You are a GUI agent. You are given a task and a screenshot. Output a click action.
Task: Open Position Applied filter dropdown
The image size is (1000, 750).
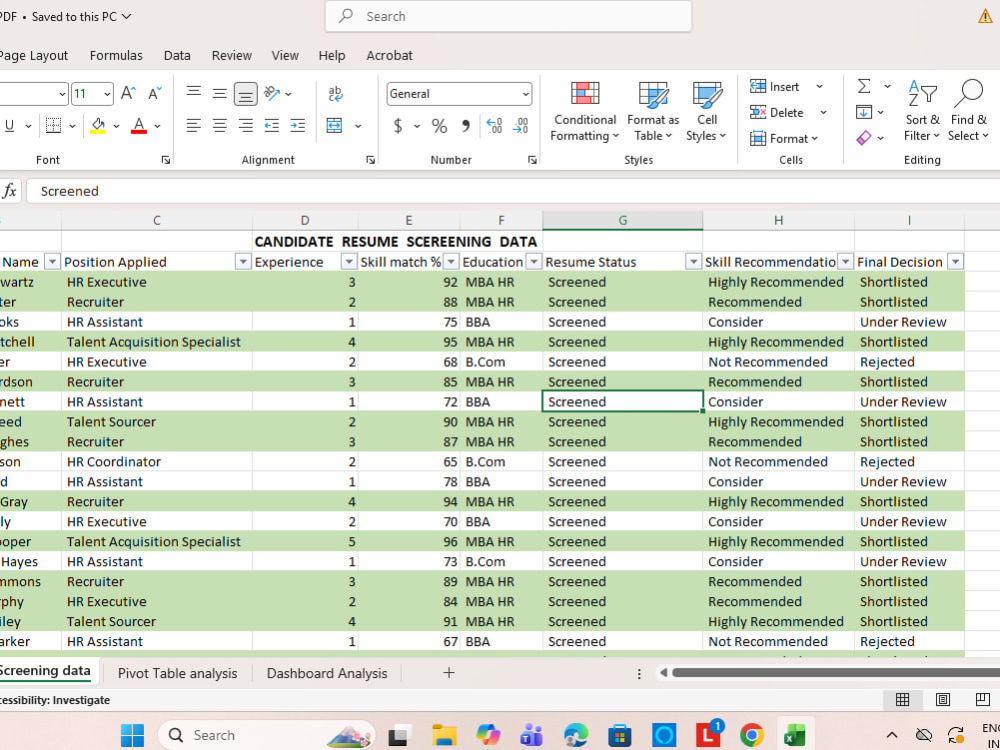[x=243, y=262]
